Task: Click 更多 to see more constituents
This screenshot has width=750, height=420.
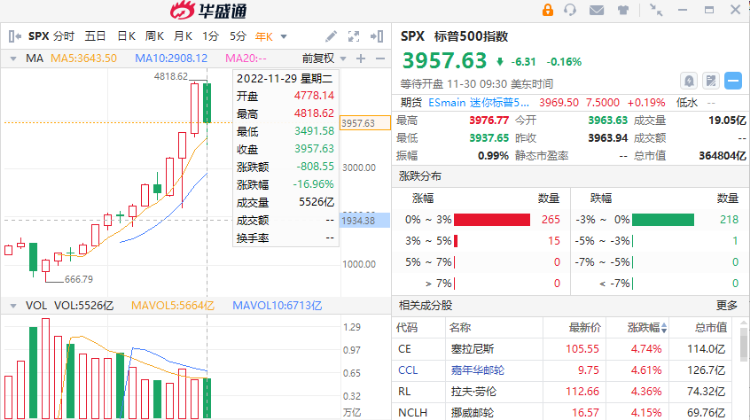Action: pyautogui.click(x=727, y=305)
